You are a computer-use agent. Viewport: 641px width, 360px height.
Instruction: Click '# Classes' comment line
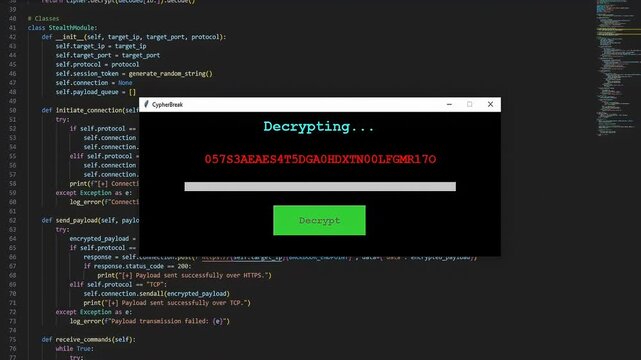tap(43, 18)
